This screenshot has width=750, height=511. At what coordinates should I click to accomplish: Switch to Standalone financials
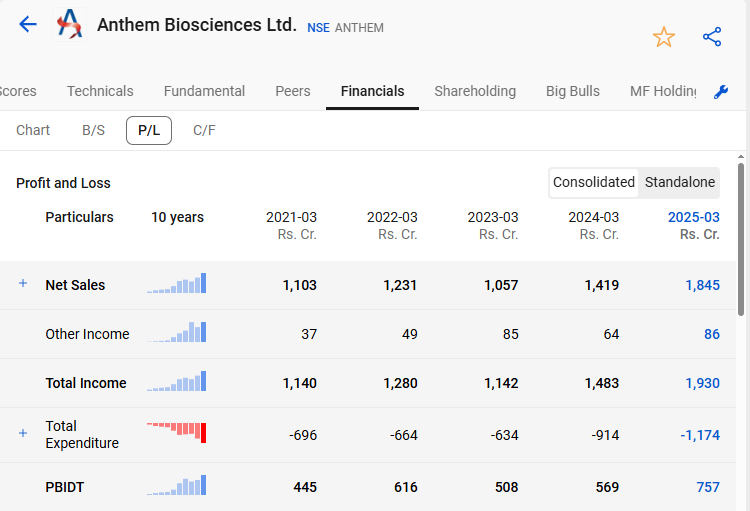pyautogui.click(x=680, y=182)
